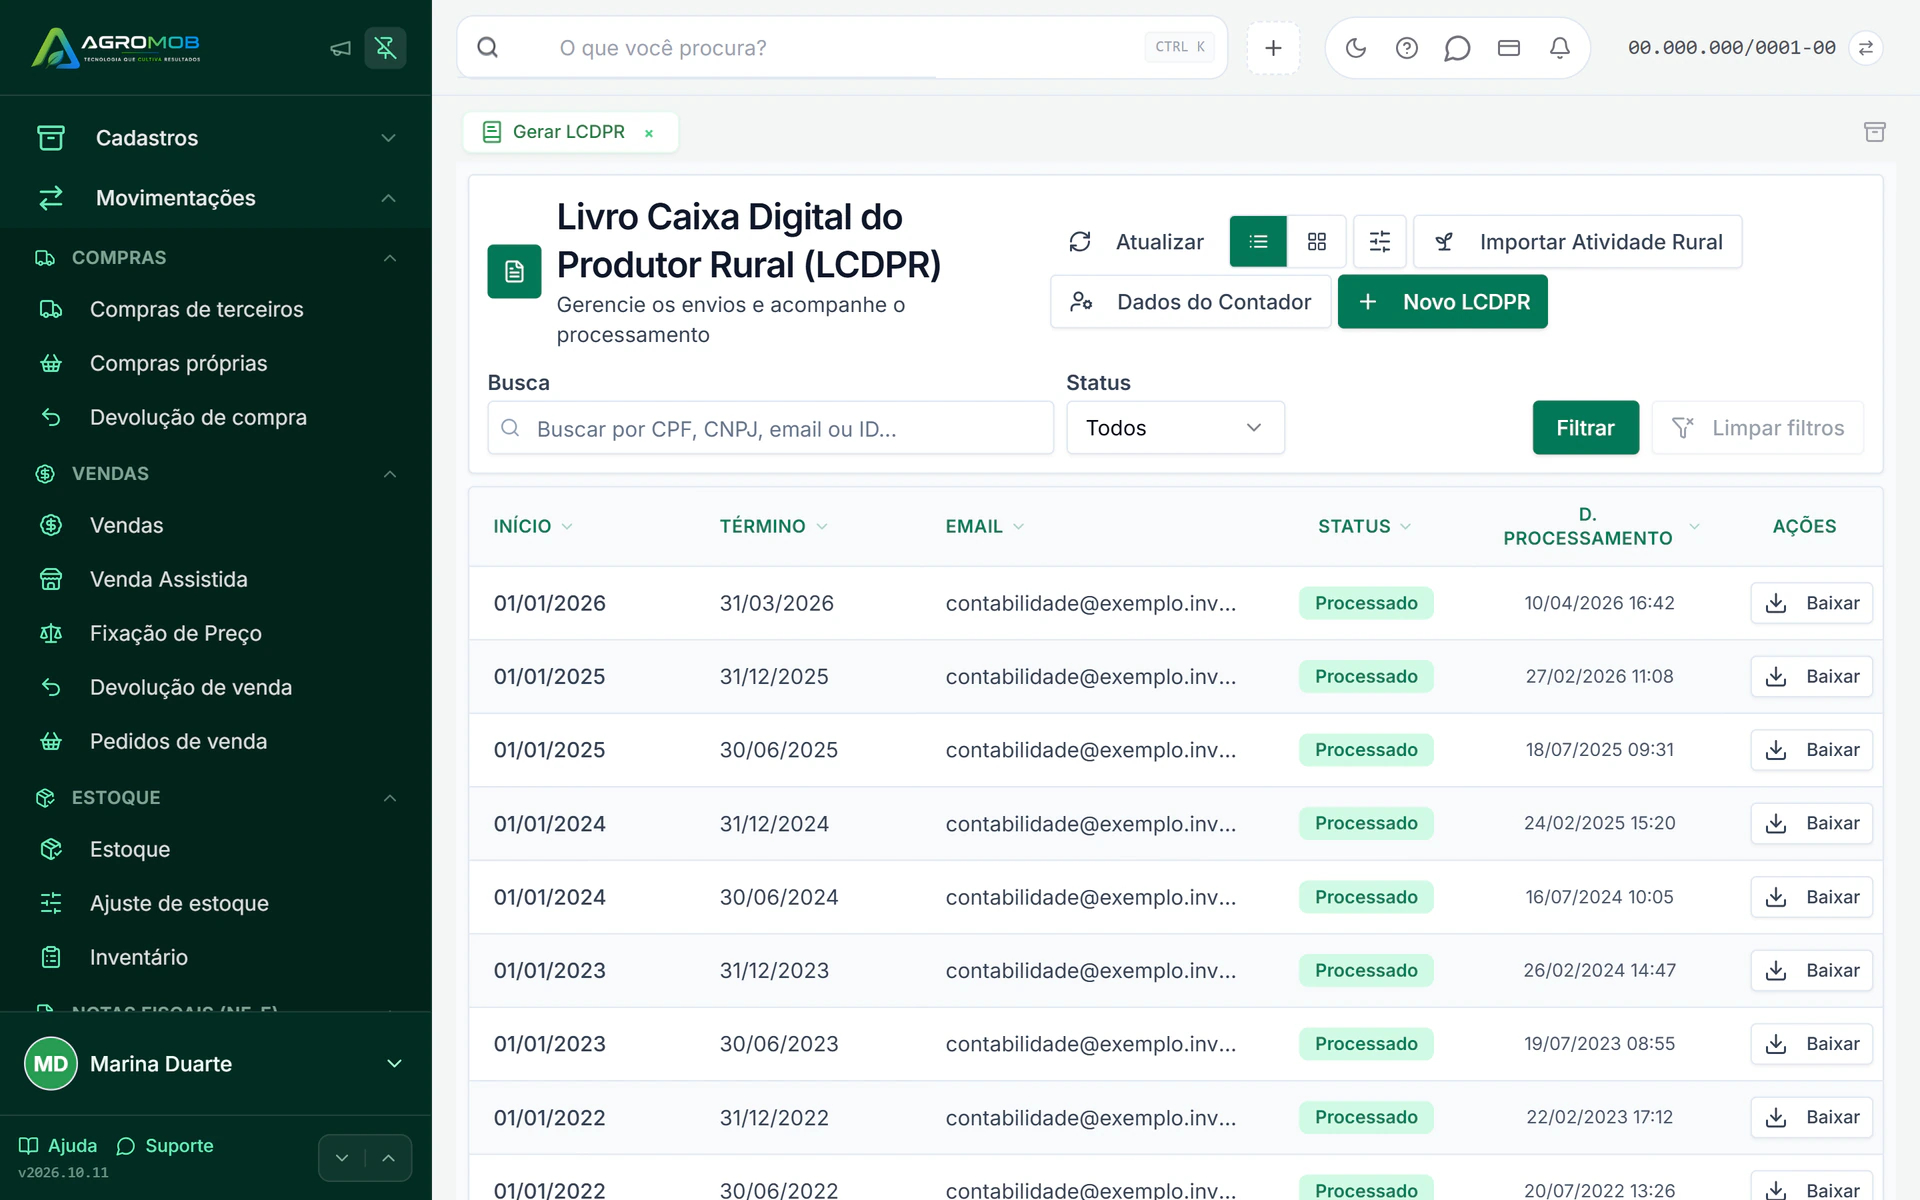Focus the global search O que você procura
Screen dimensions: 1920x1200
(x=842, y=48)
